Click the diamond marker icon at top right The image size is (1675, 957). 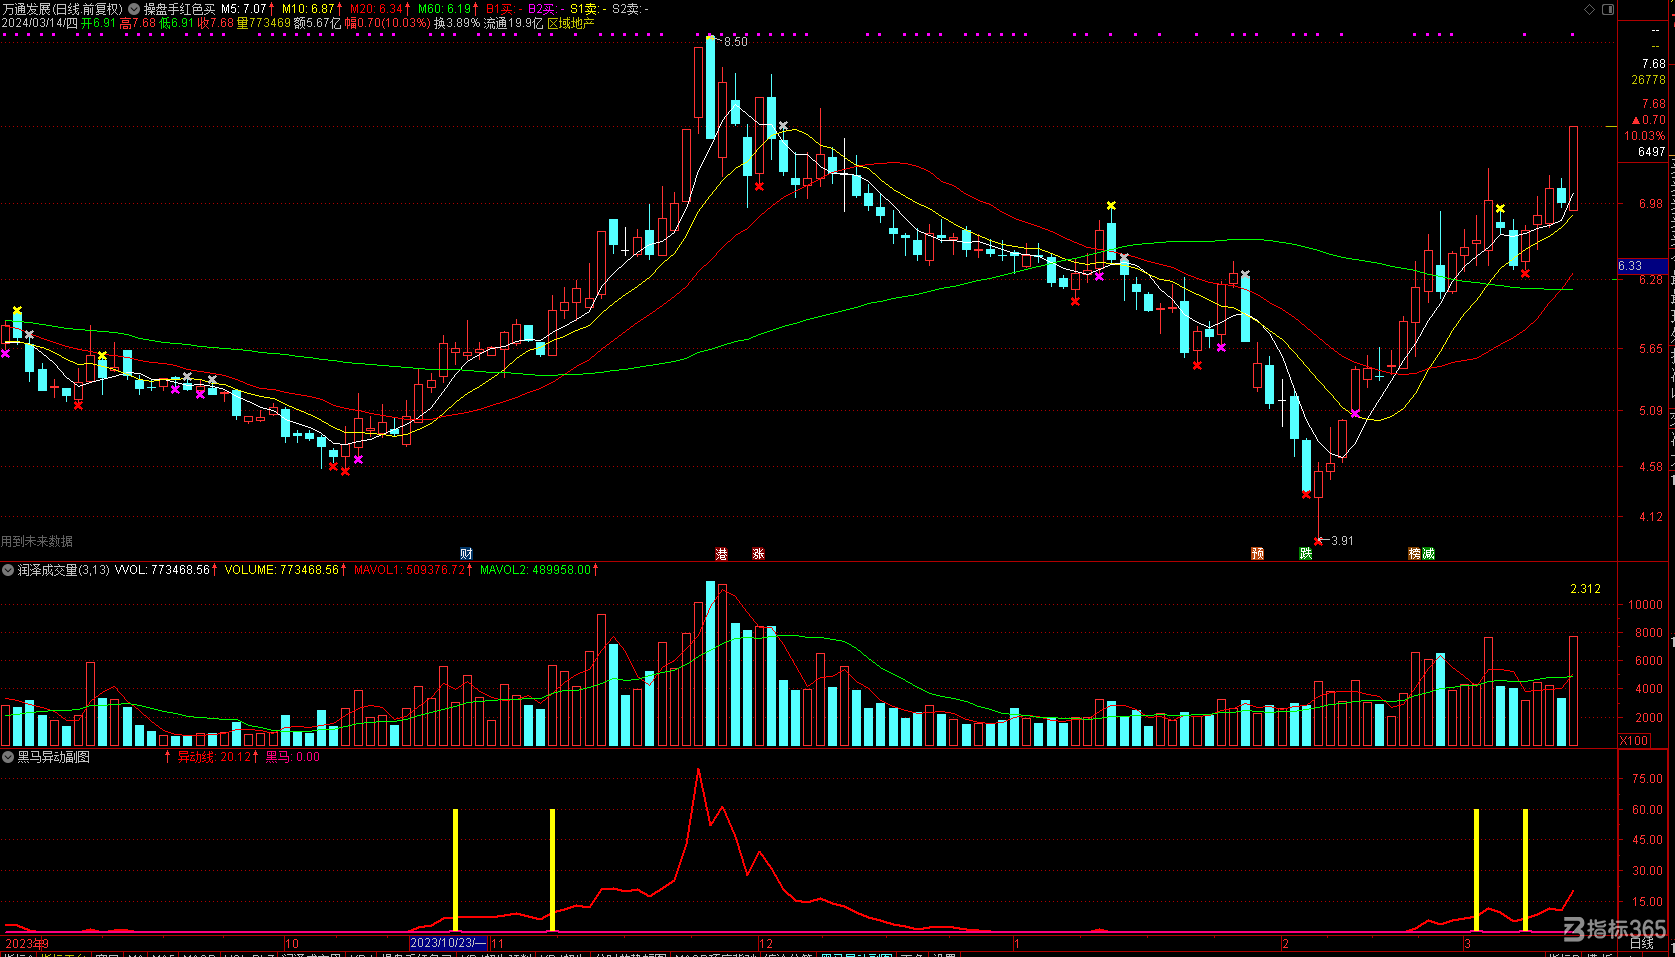[x=1590, y=9]
